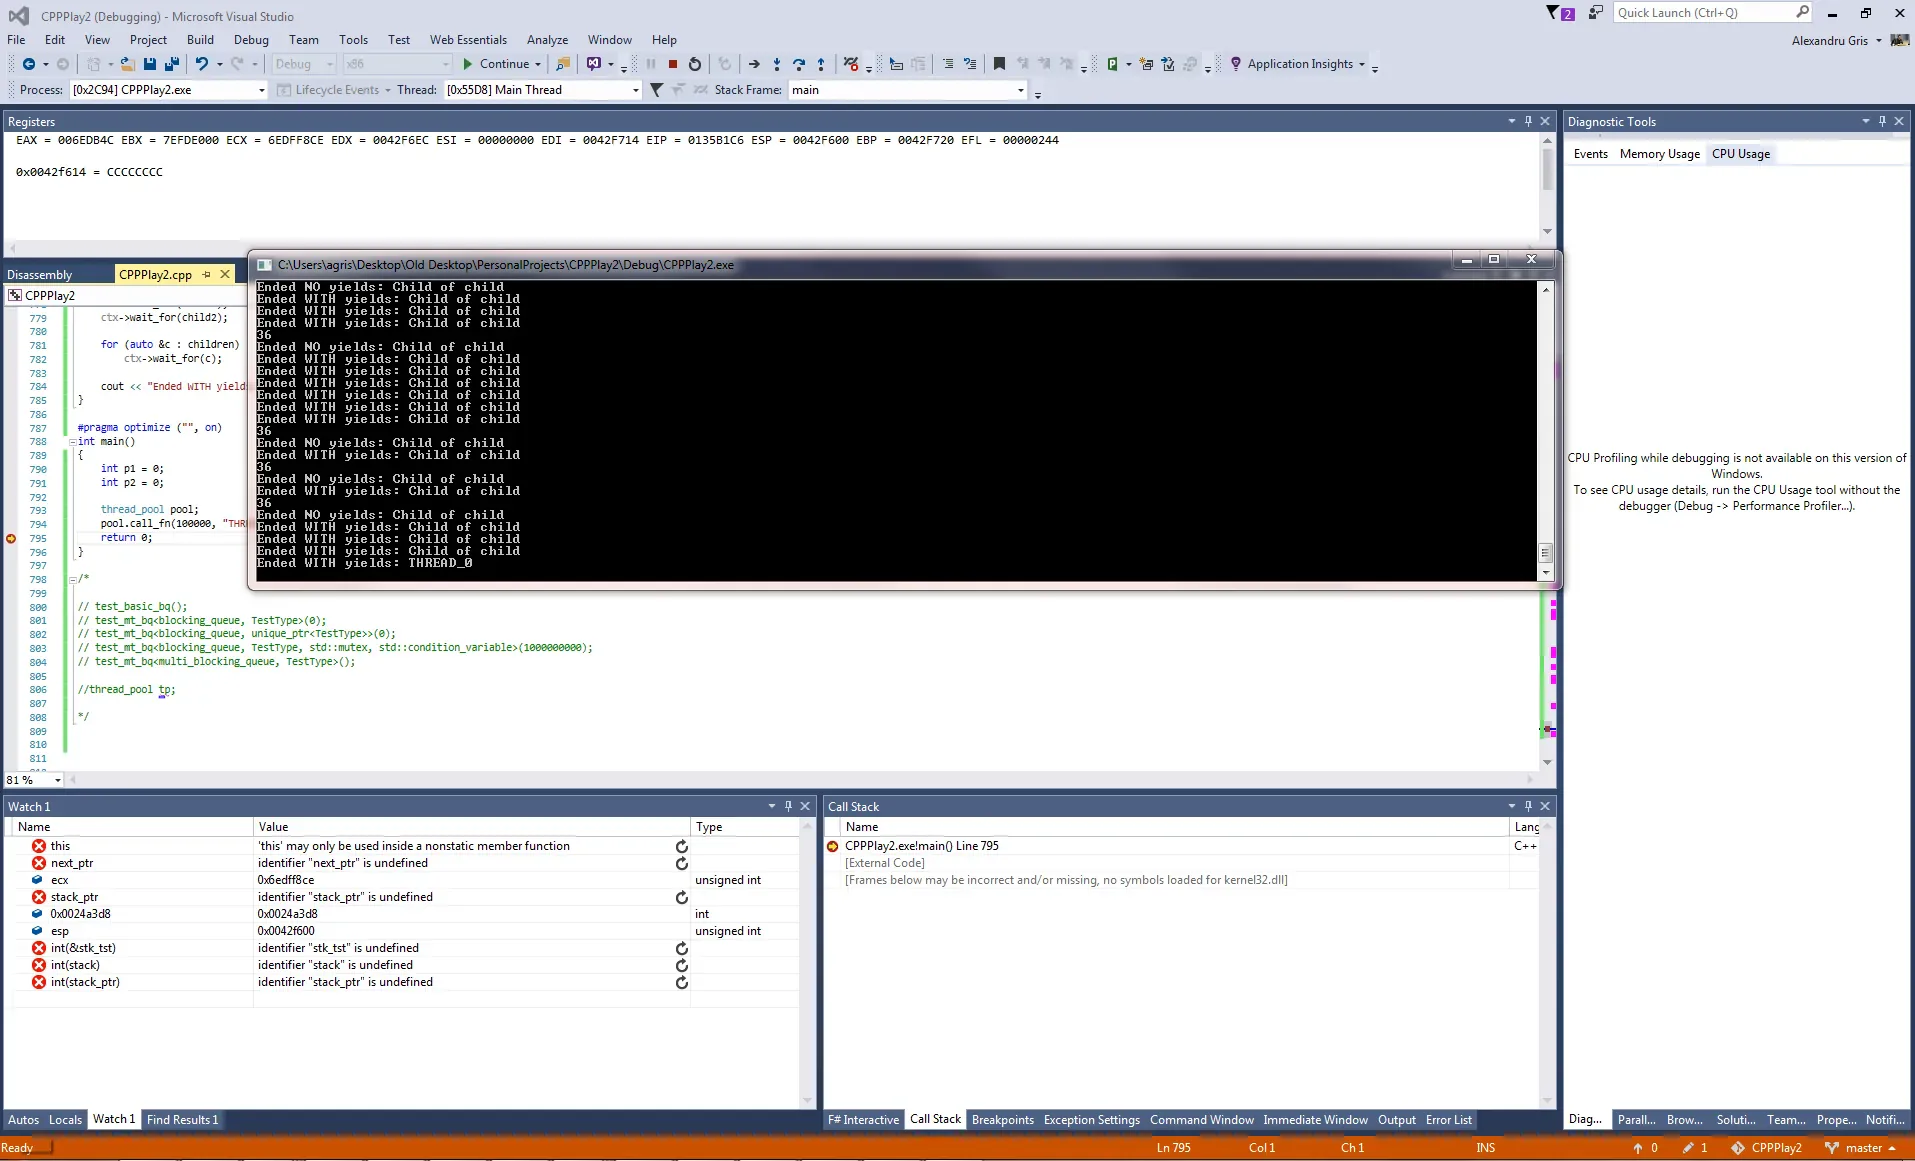Open the Analyze menu
Image resolution: width=1915 pixels, height=1161 pixels.
tap(547, 40)
